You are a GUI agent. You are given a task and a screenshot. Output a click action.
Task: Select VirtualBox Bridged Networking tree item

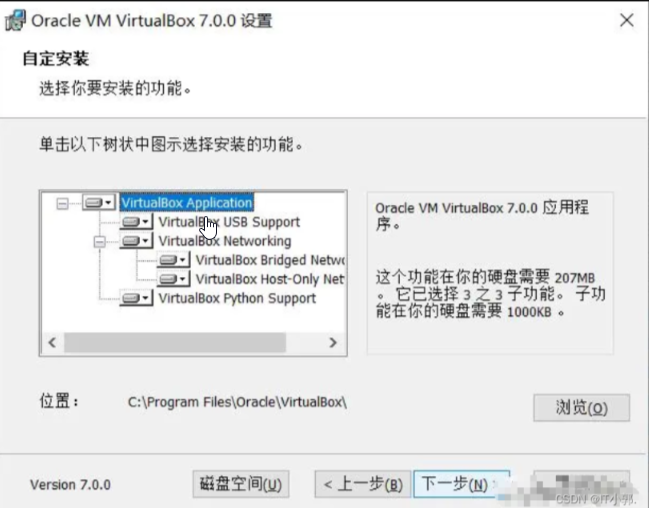click(270, 260)
